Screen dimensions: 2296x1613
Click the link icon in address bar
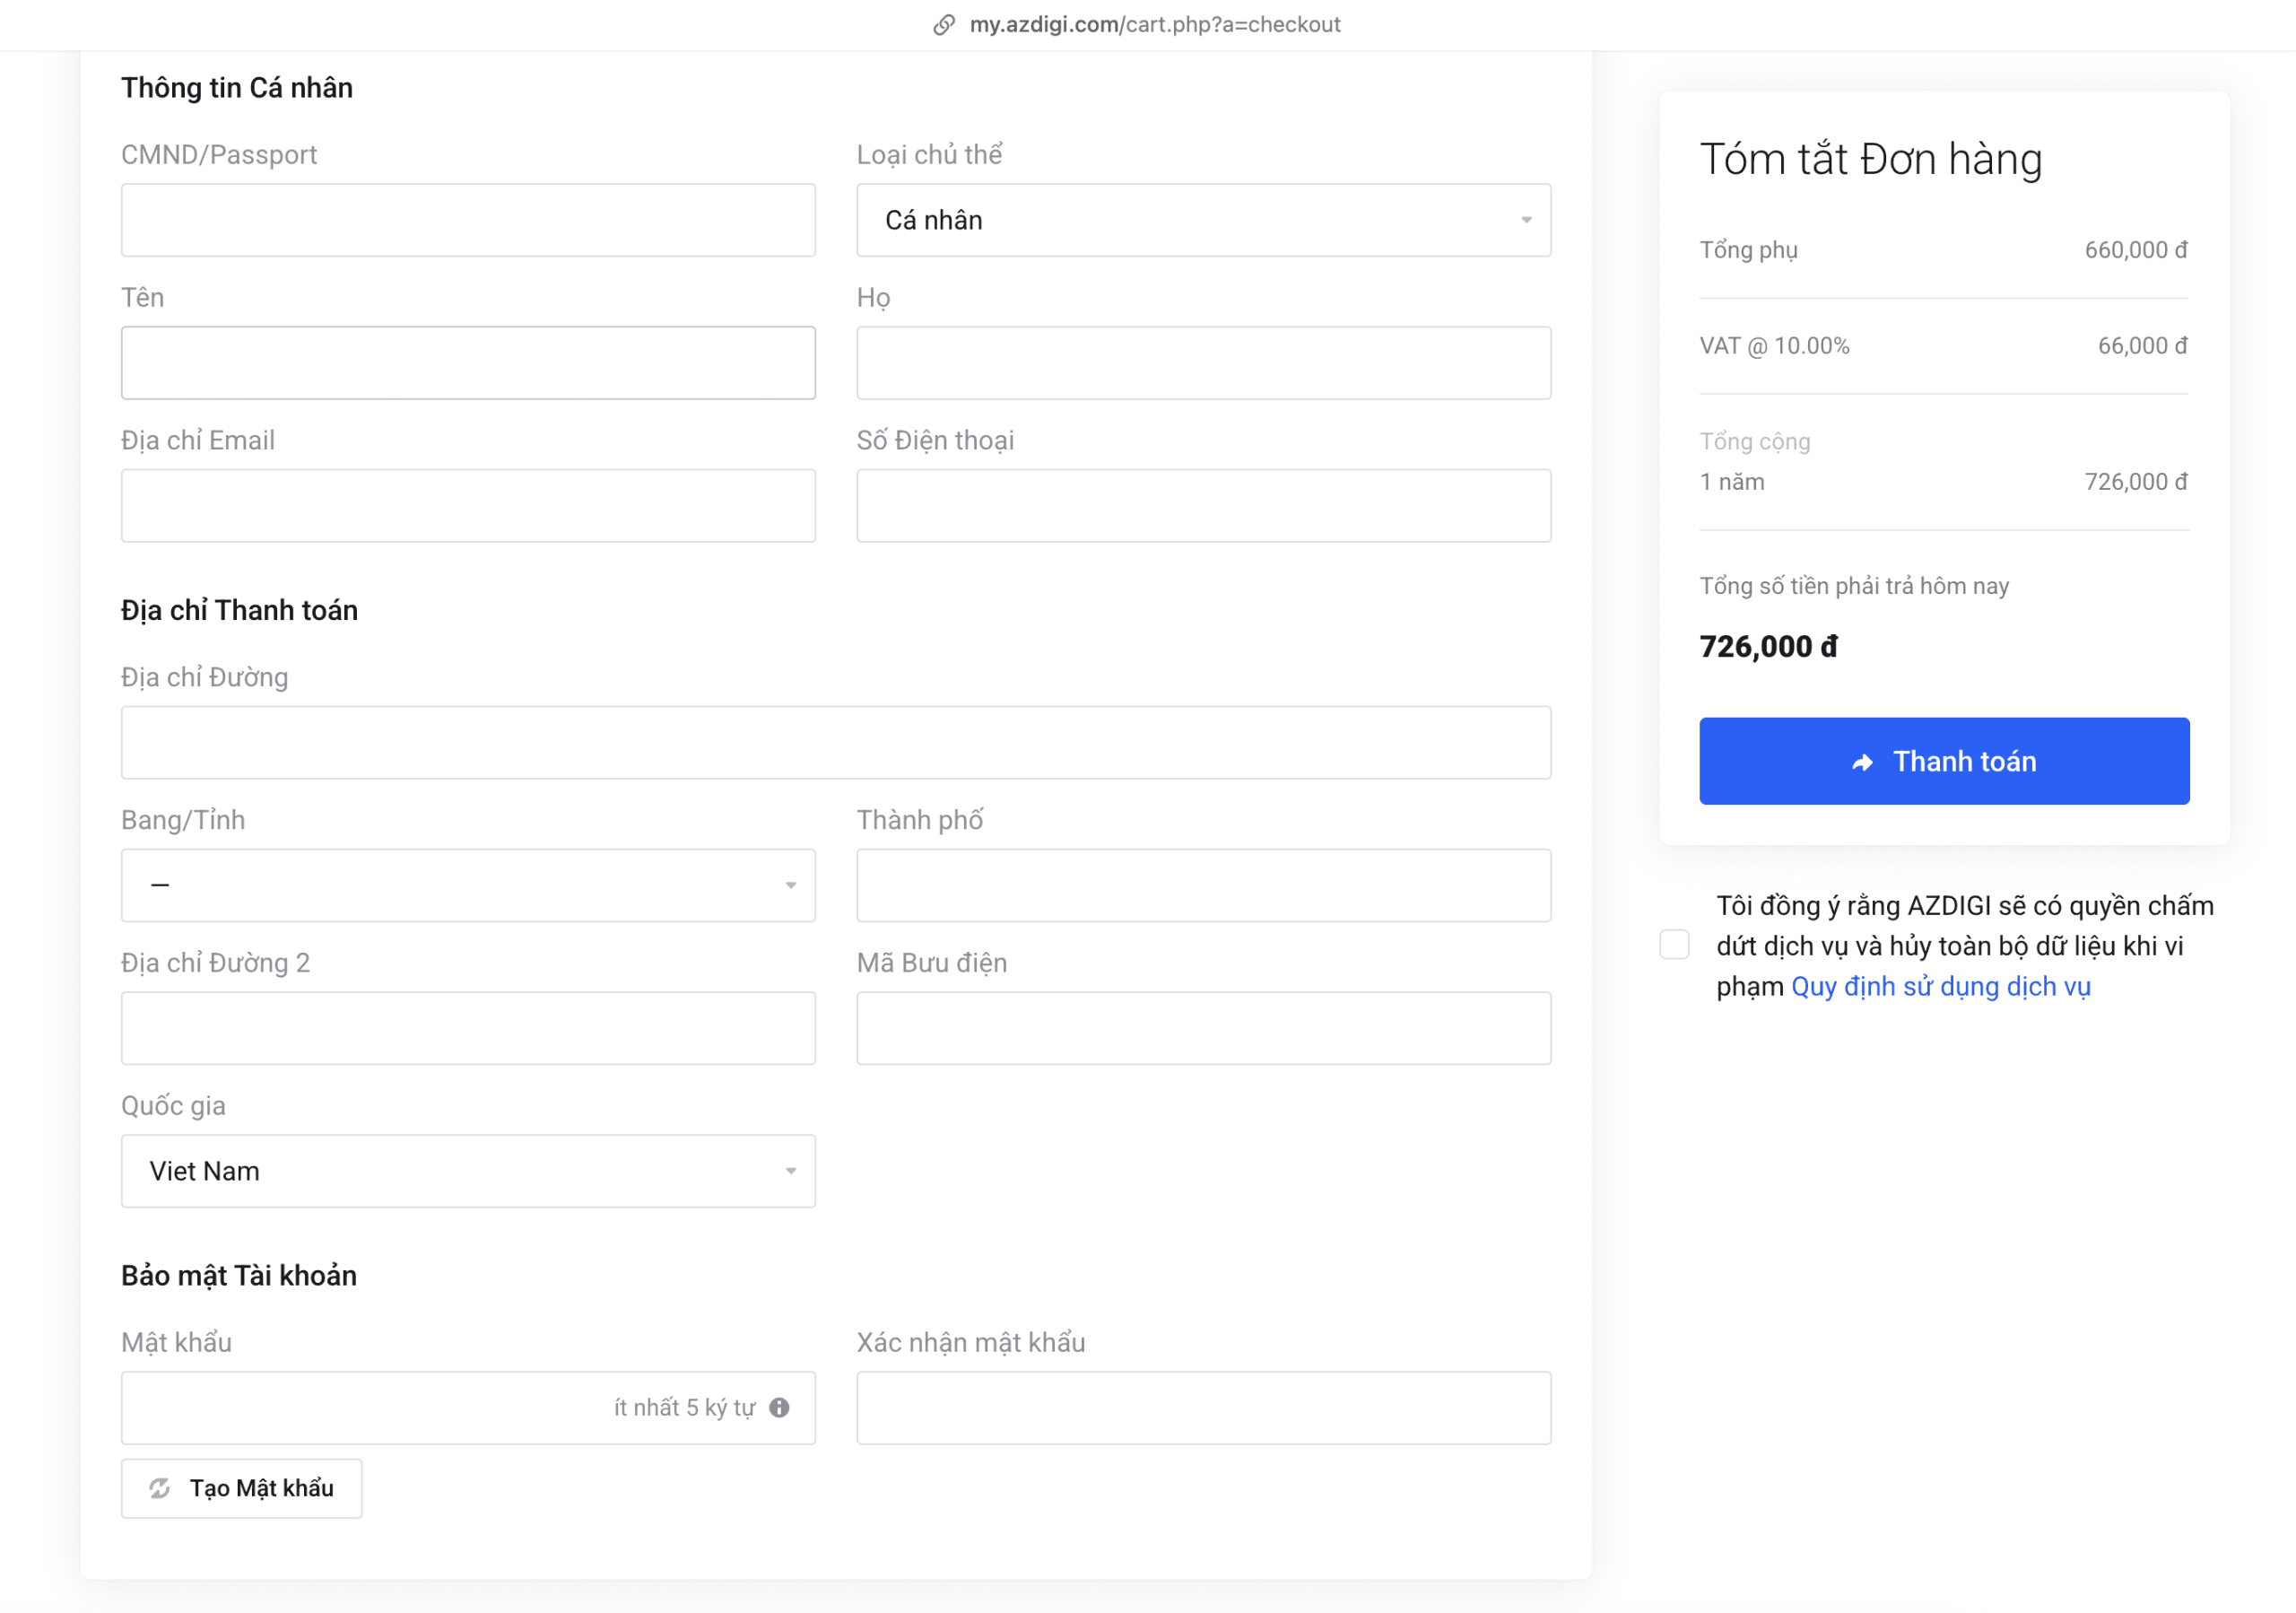[943, 25]
